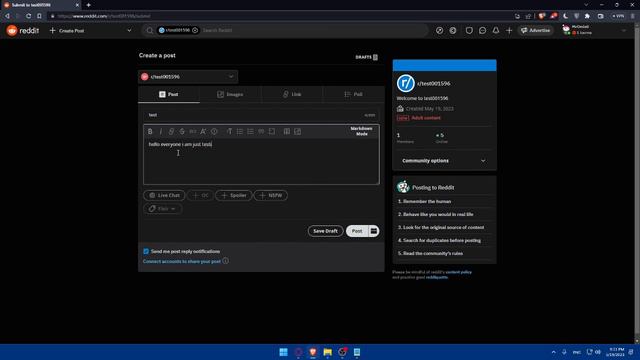640x360 pixels.
Task: Open the moderation shield icon in header
Action: [469, 31]
